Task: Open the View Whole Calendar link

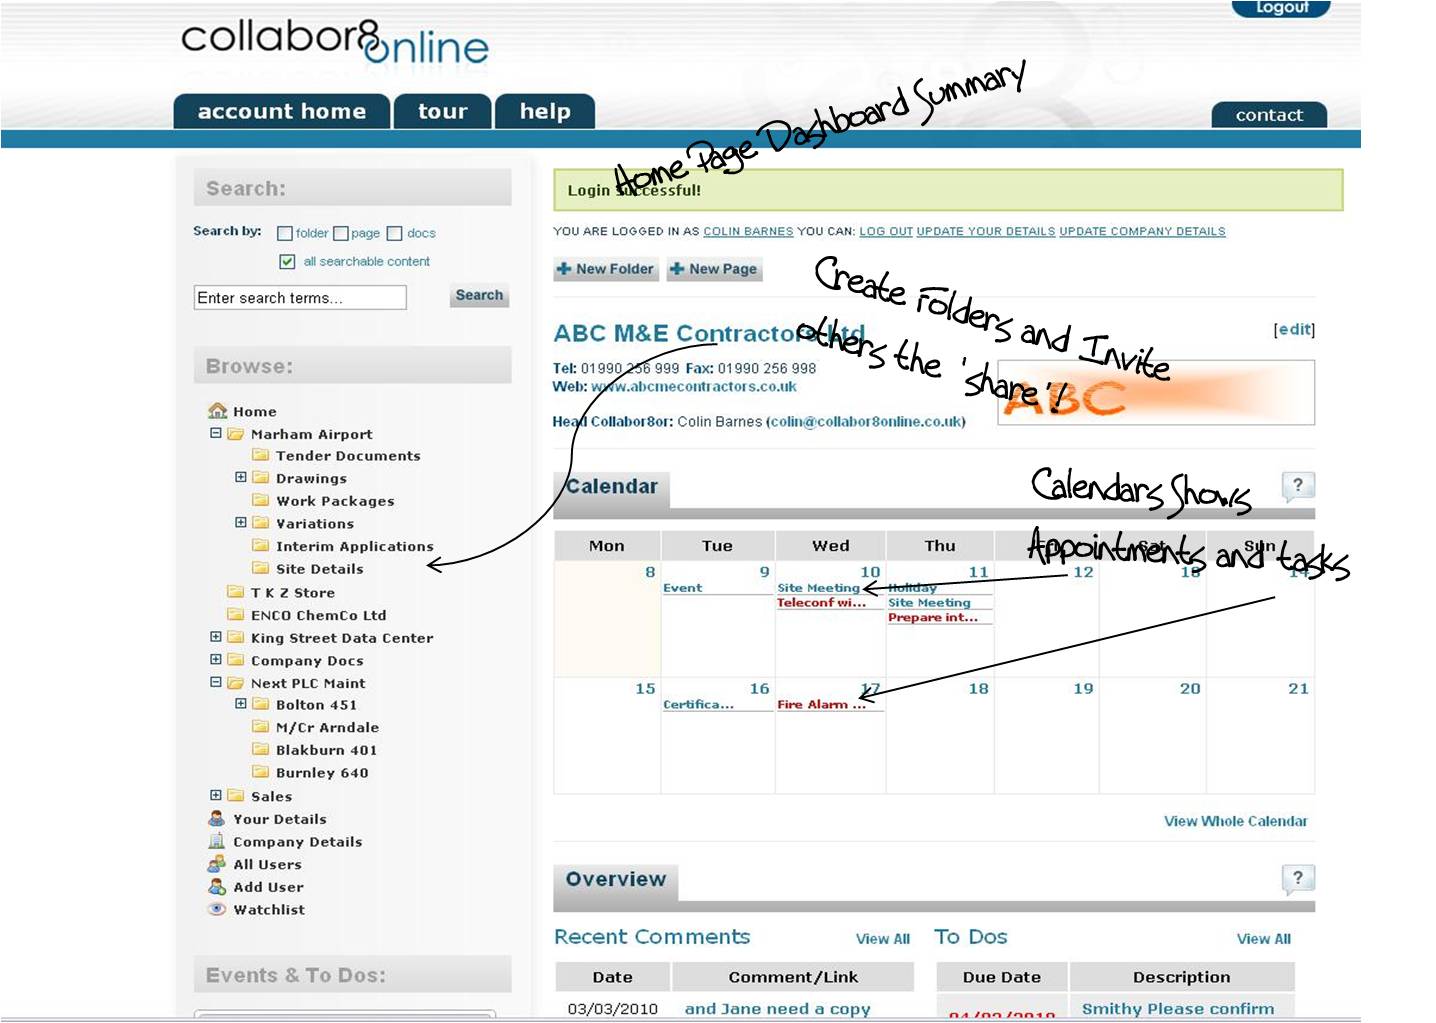Action: 1235,821
